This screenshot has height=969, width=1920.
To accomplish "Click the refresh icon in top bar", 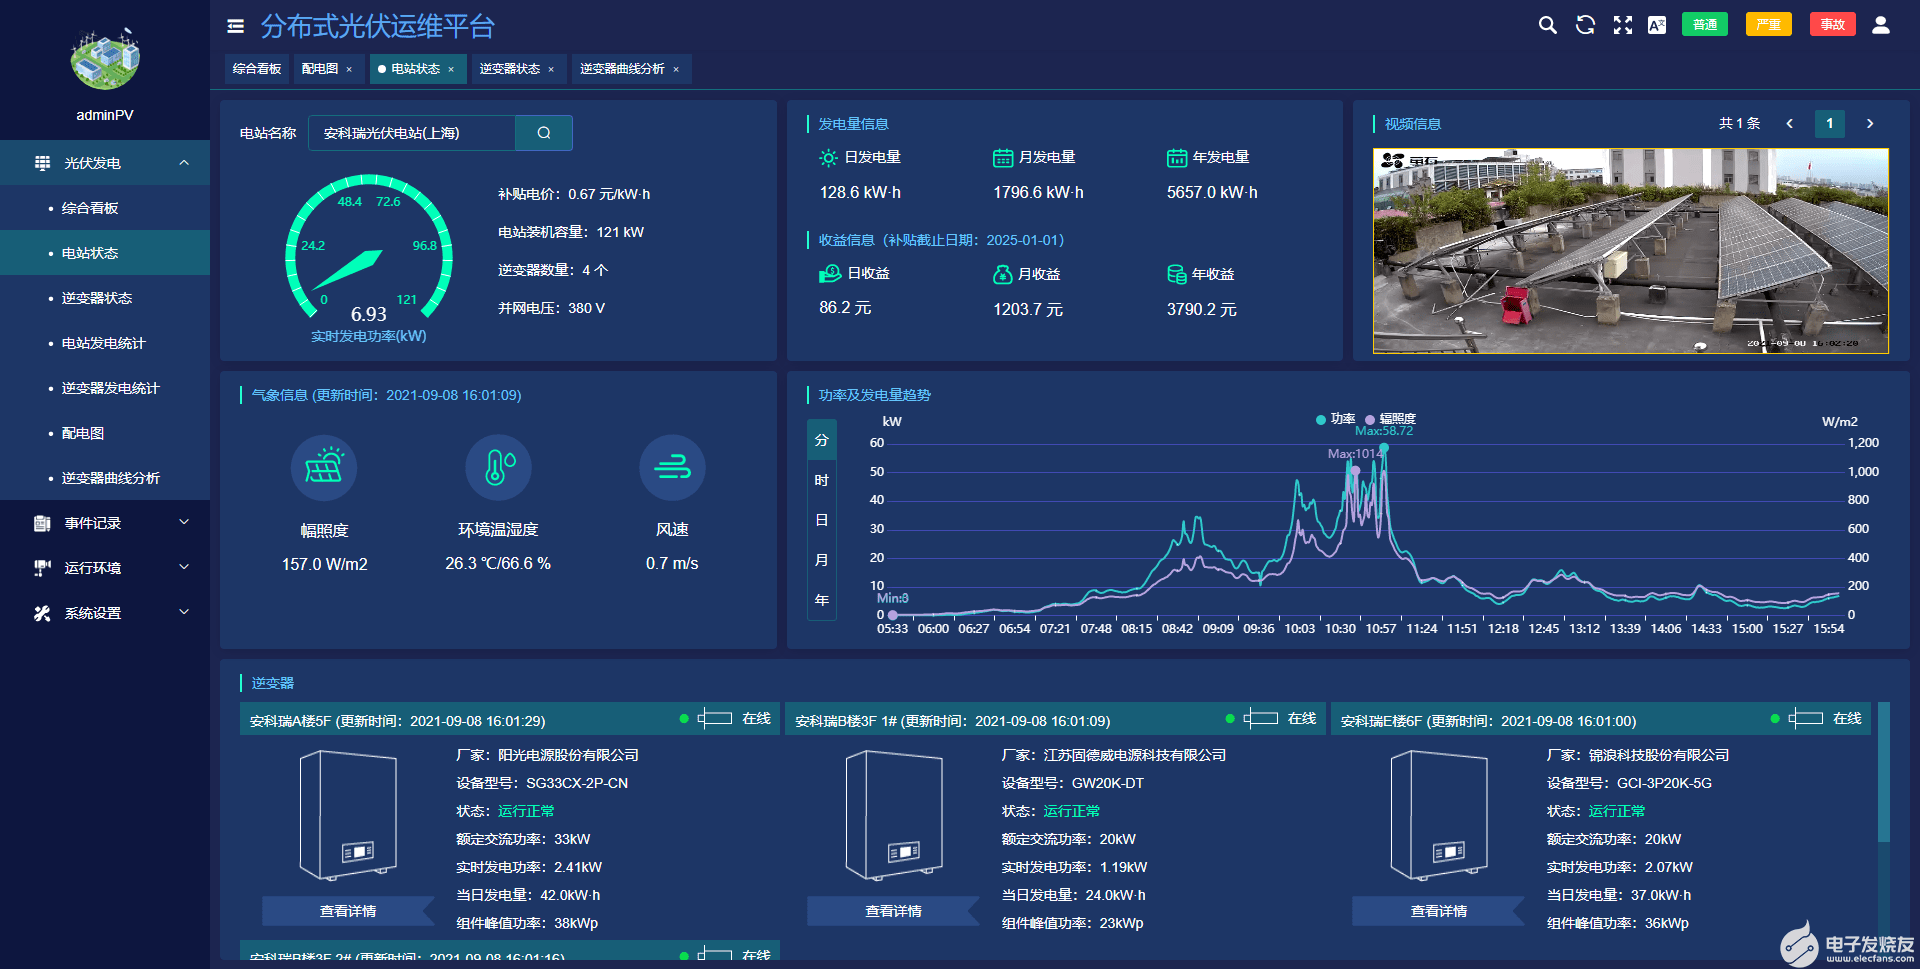I will click(1585, 25).
